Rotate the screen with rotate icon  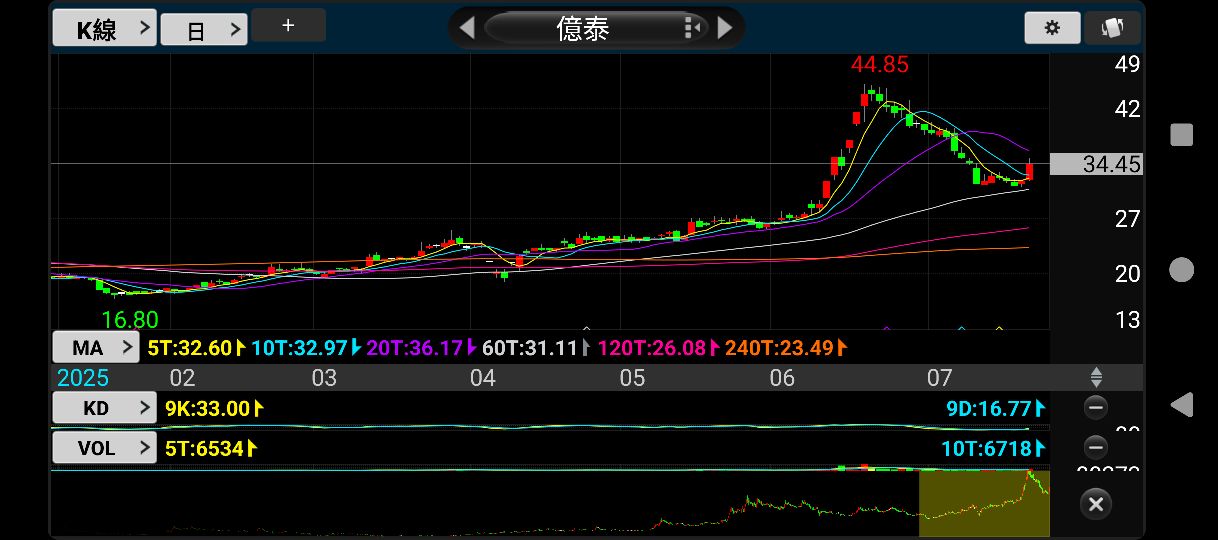[x=1112, y=28]
